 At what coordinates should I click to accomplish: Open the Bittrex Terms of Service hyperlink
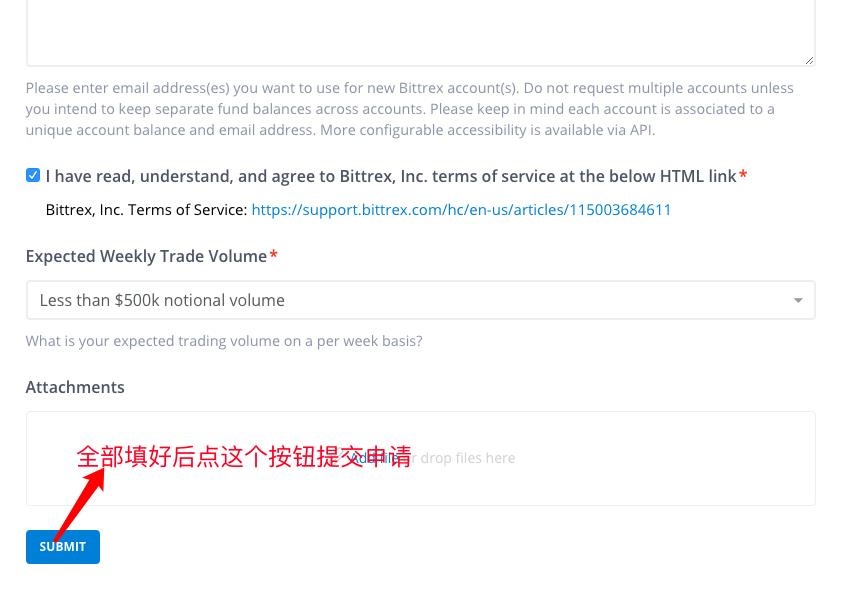[x=461, y=209]
